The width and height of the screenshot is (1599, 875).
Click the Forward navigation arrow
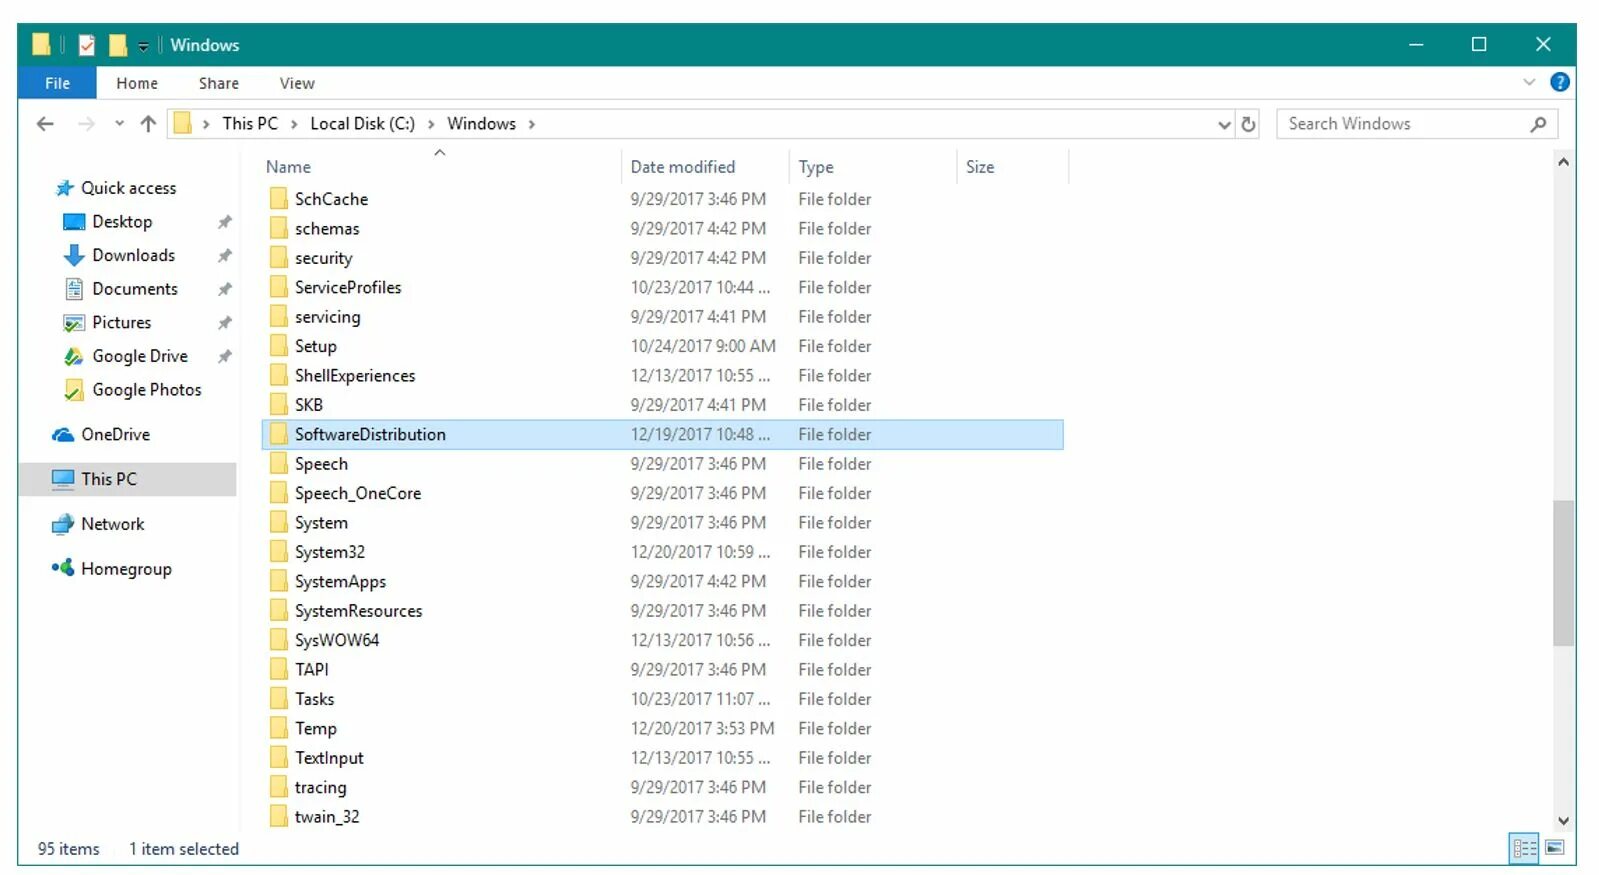[86, 124]
